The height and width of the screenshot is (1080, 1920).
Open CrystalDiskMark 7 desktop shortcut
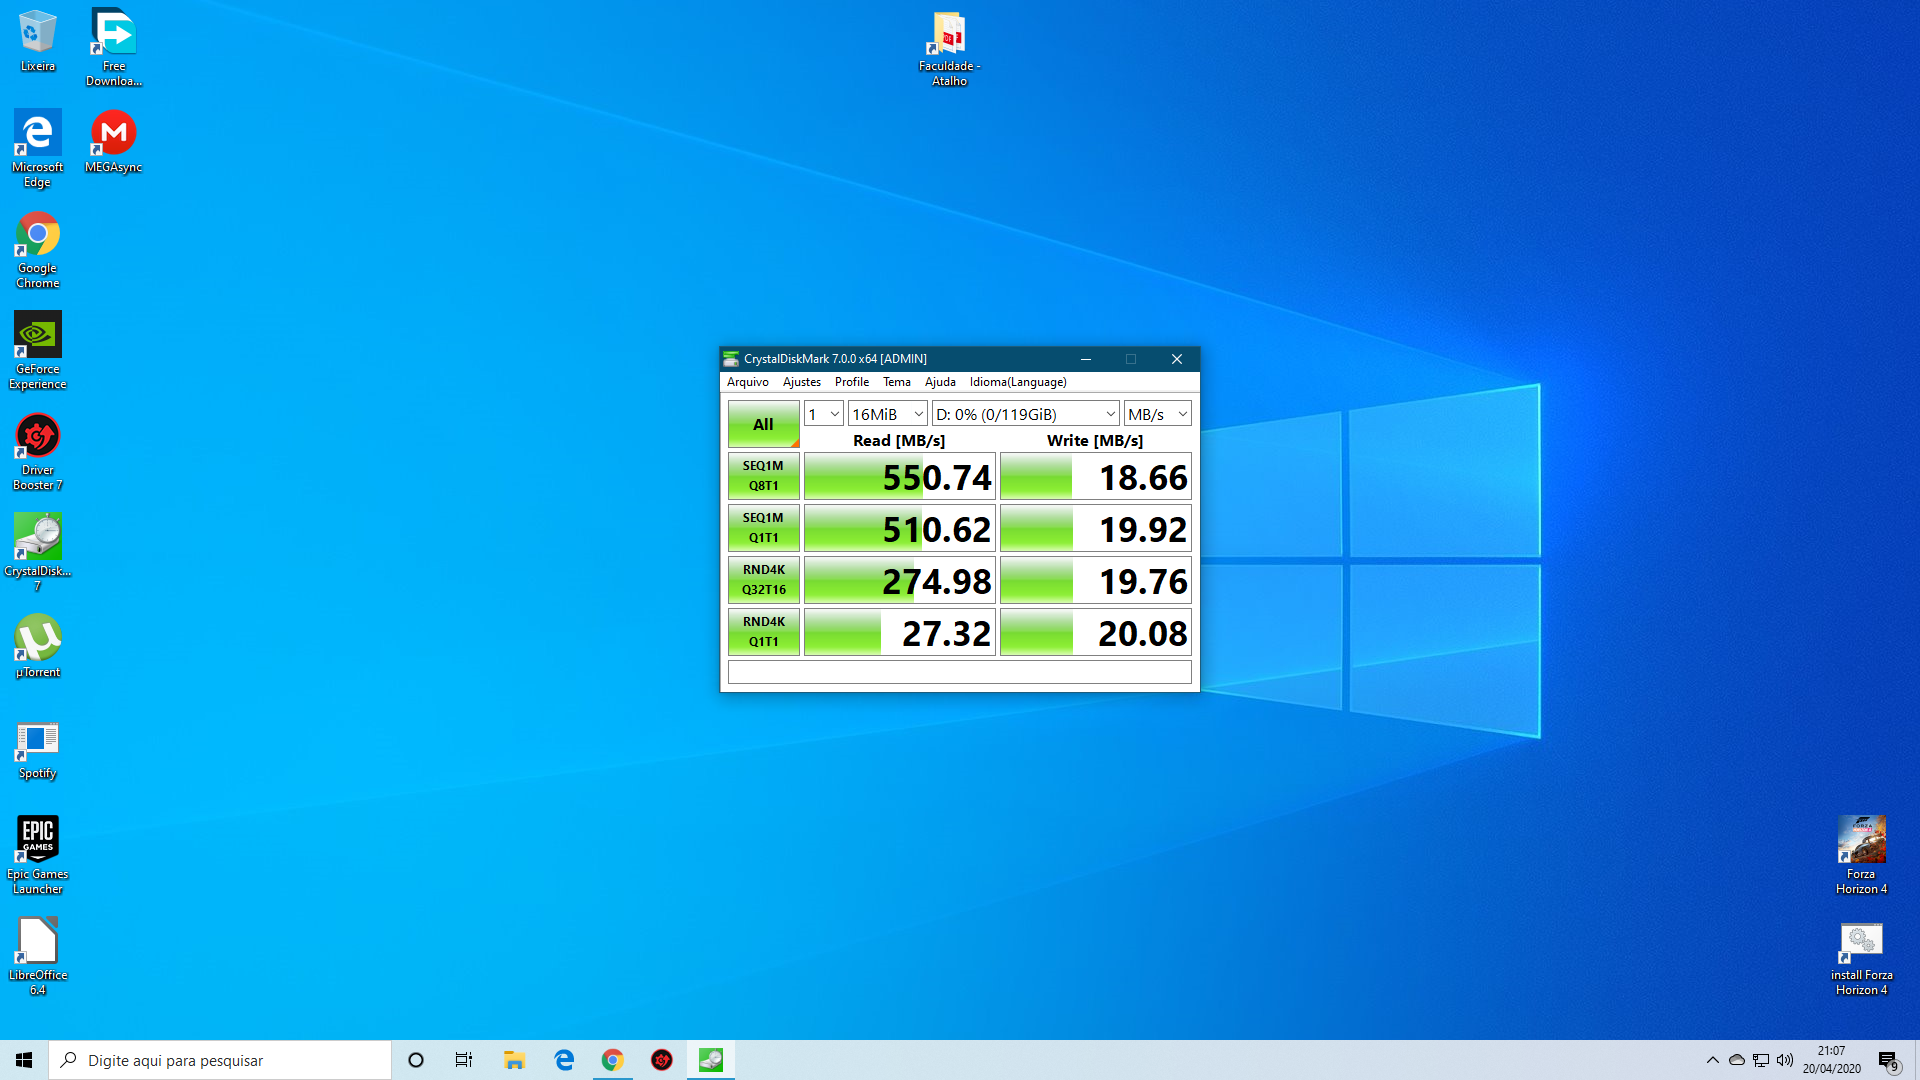(x=37, y=552)
